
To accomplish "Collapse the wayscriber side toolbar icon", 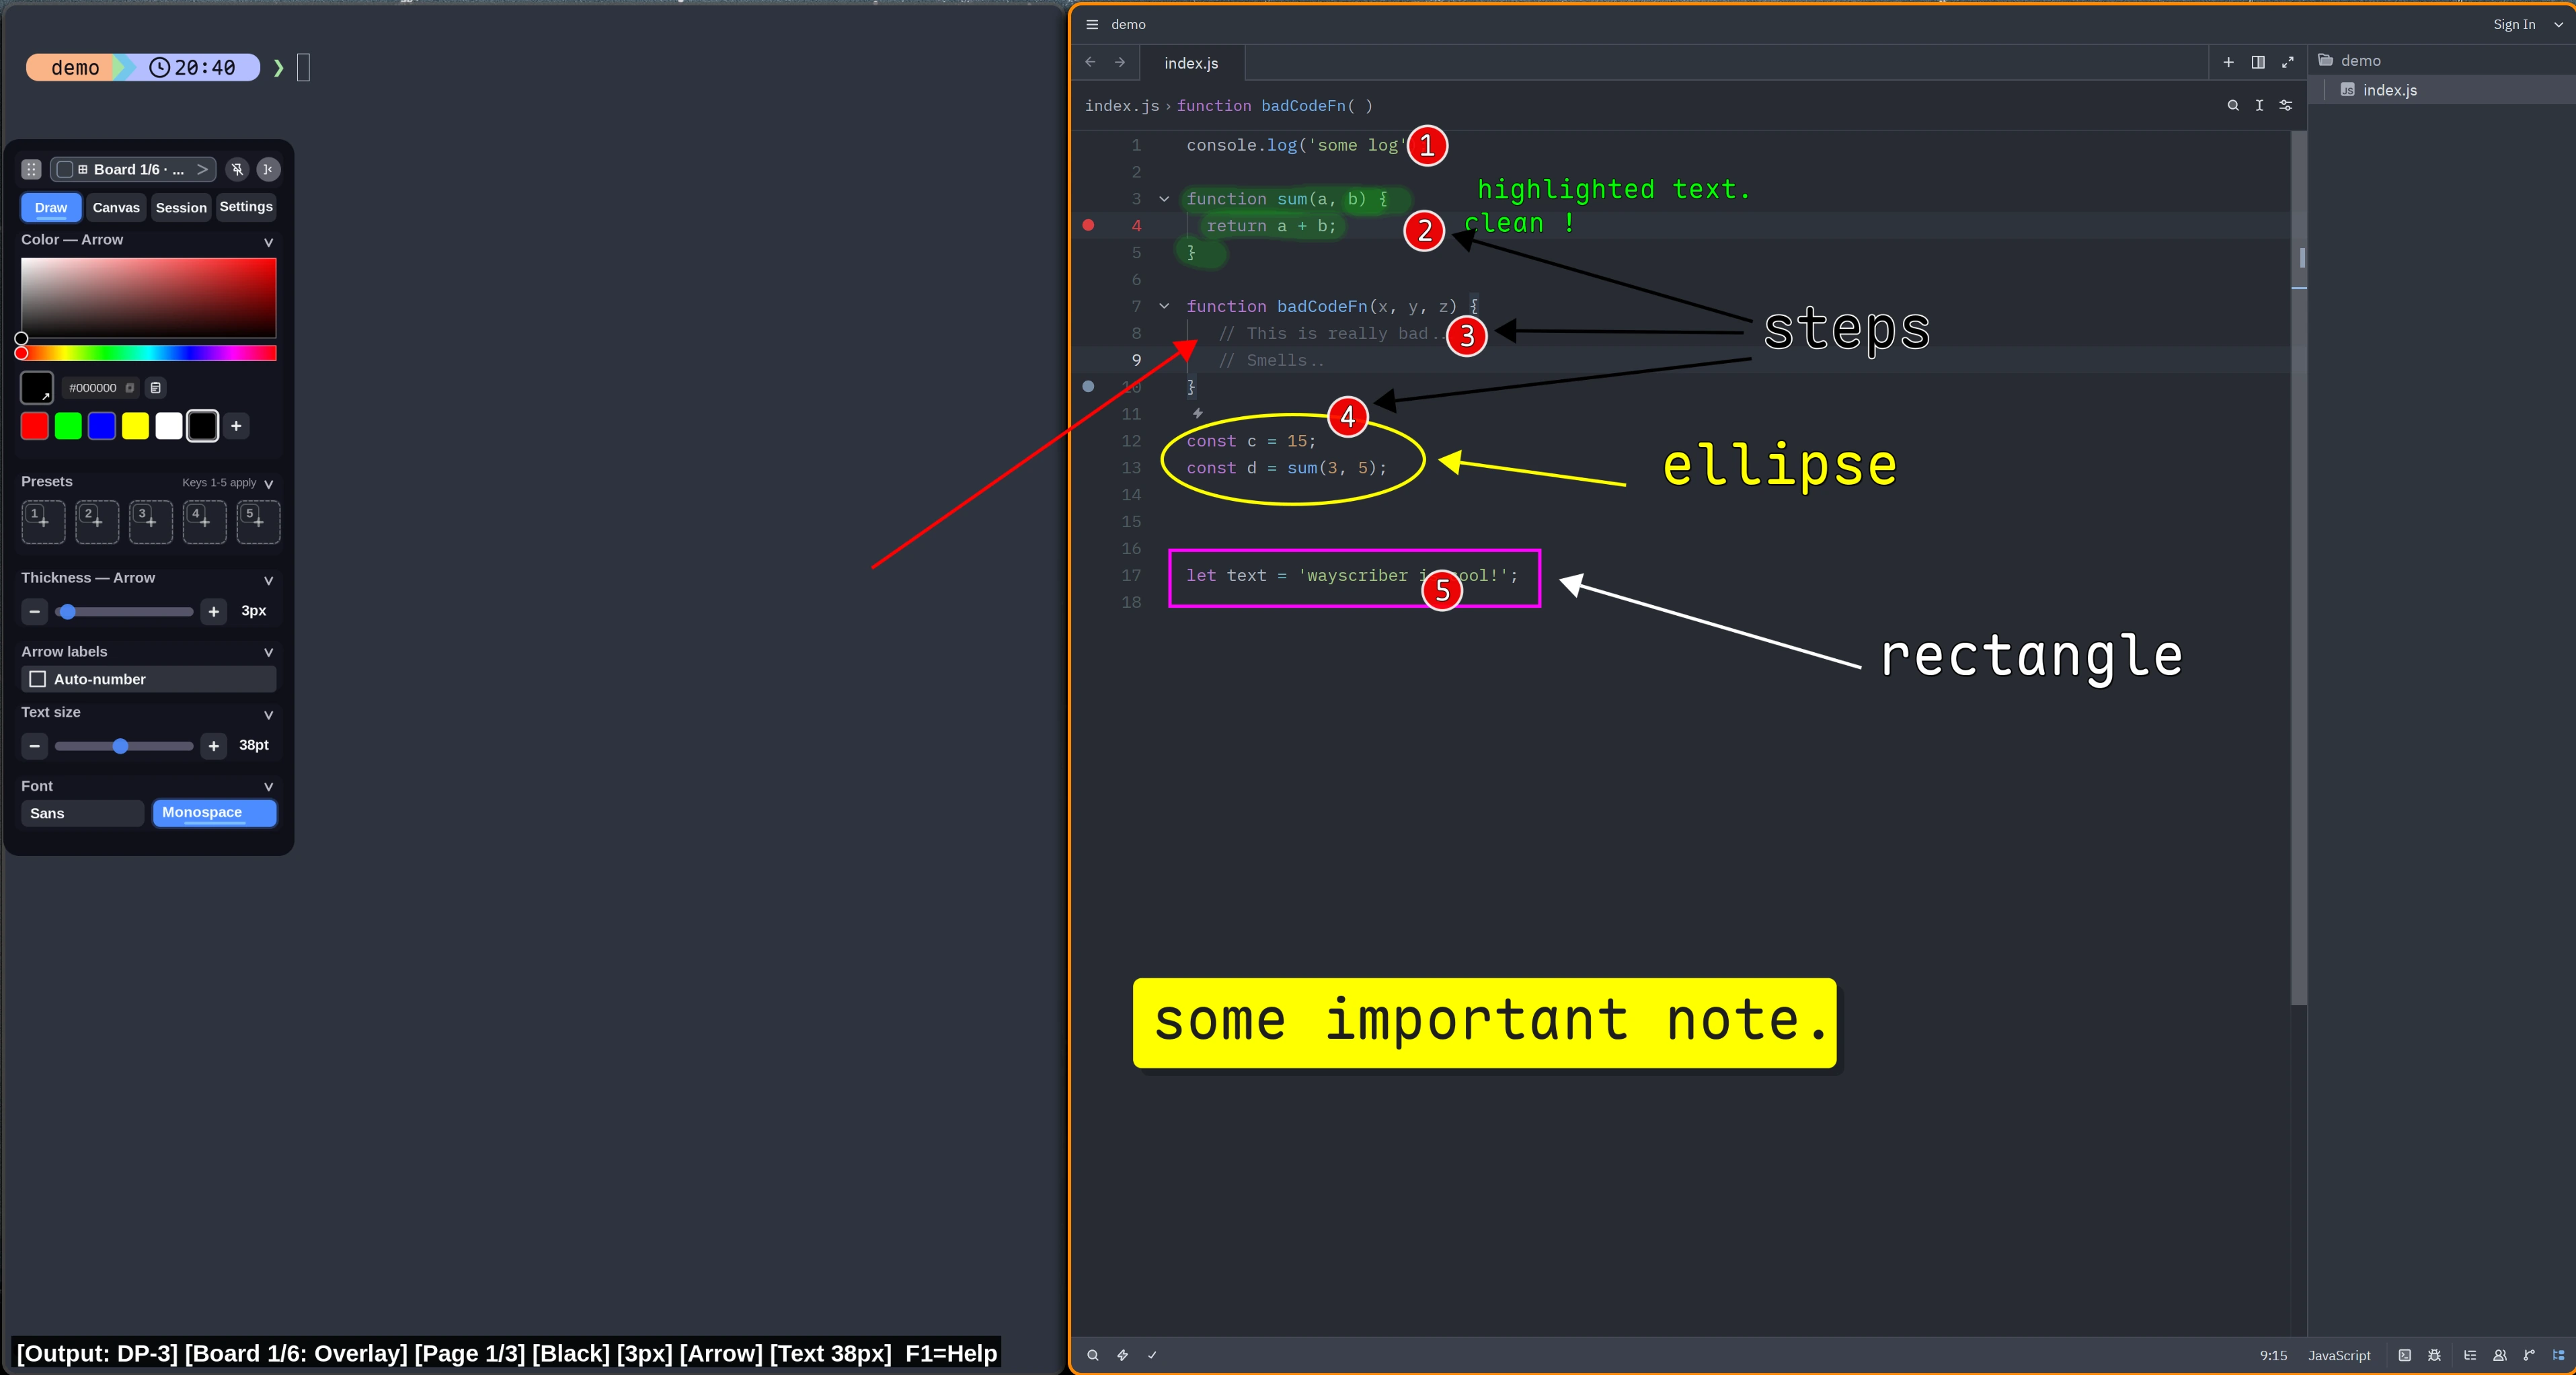I will click(268, 169).
